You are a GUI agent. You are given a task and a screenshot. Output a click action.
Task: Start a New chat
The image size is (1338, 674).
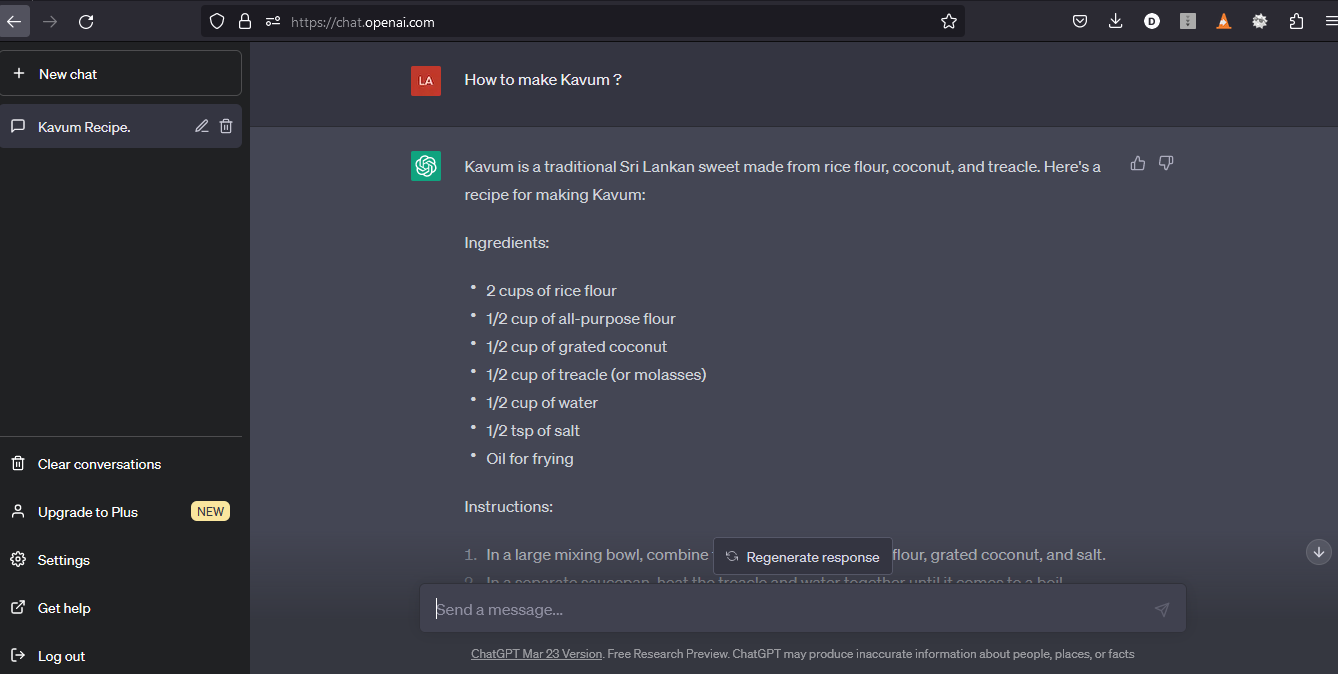(x=121, y=74)
